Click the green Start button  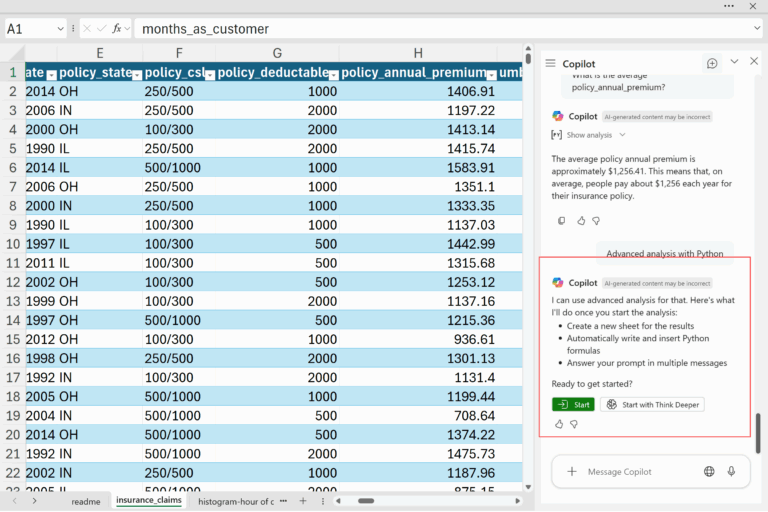click(573, 404)
